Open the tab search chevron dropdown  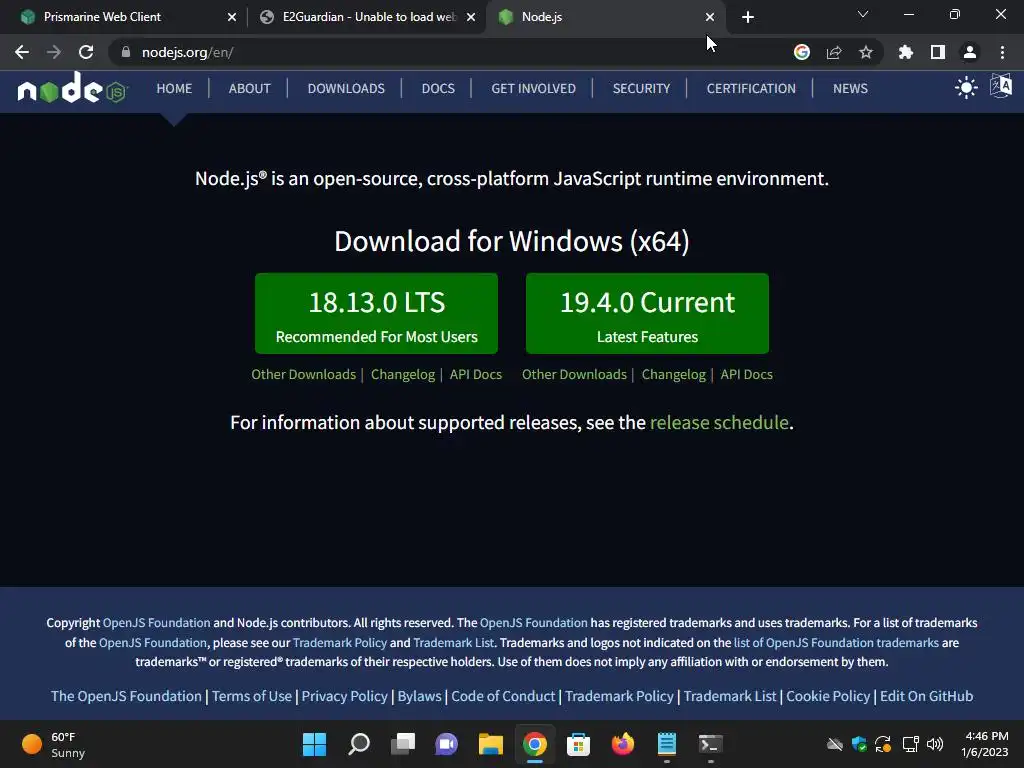(x=863, y=14)
